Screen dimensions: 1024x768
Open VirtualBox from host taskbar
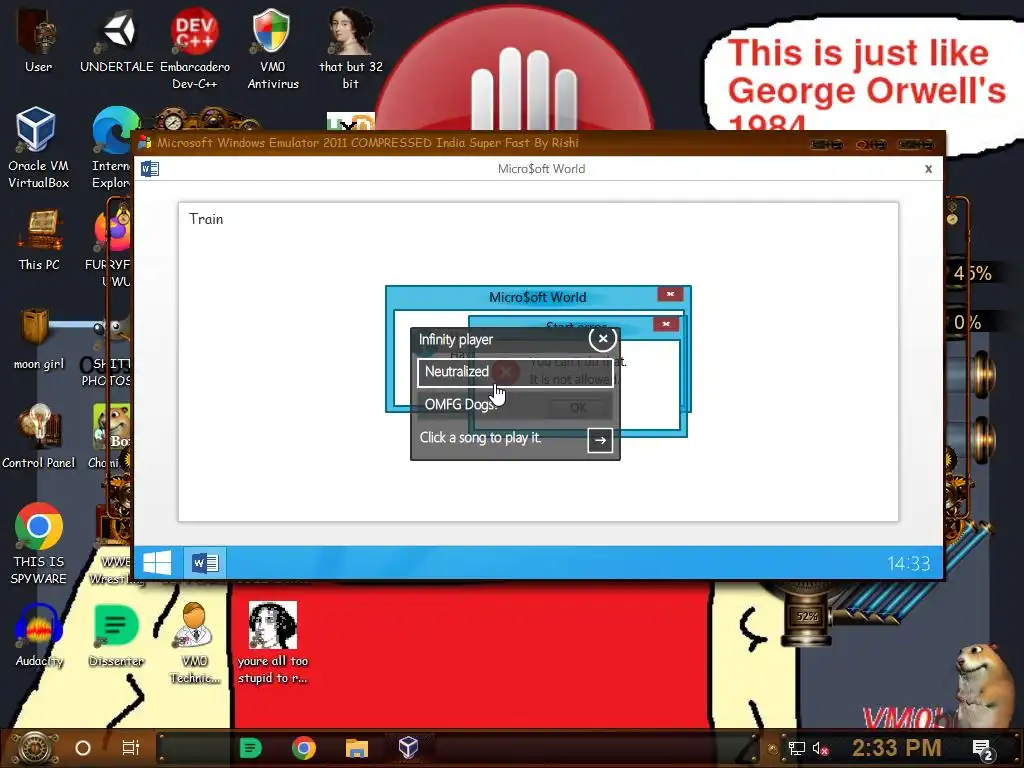click(x=408, y=748)
